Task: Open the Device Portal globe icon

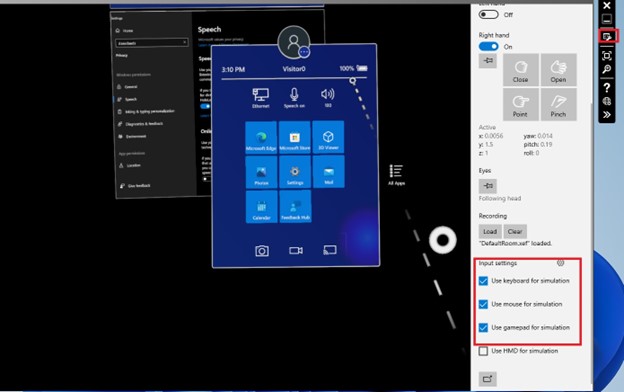Action: (x=607, y=101)
